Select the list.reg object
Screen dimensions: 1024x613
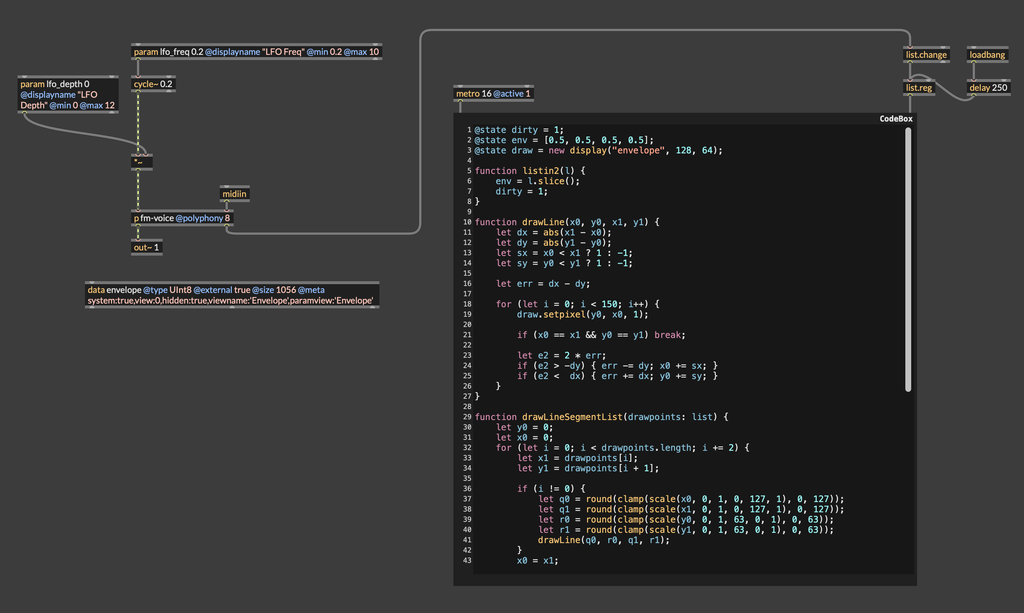pos(920,88)
